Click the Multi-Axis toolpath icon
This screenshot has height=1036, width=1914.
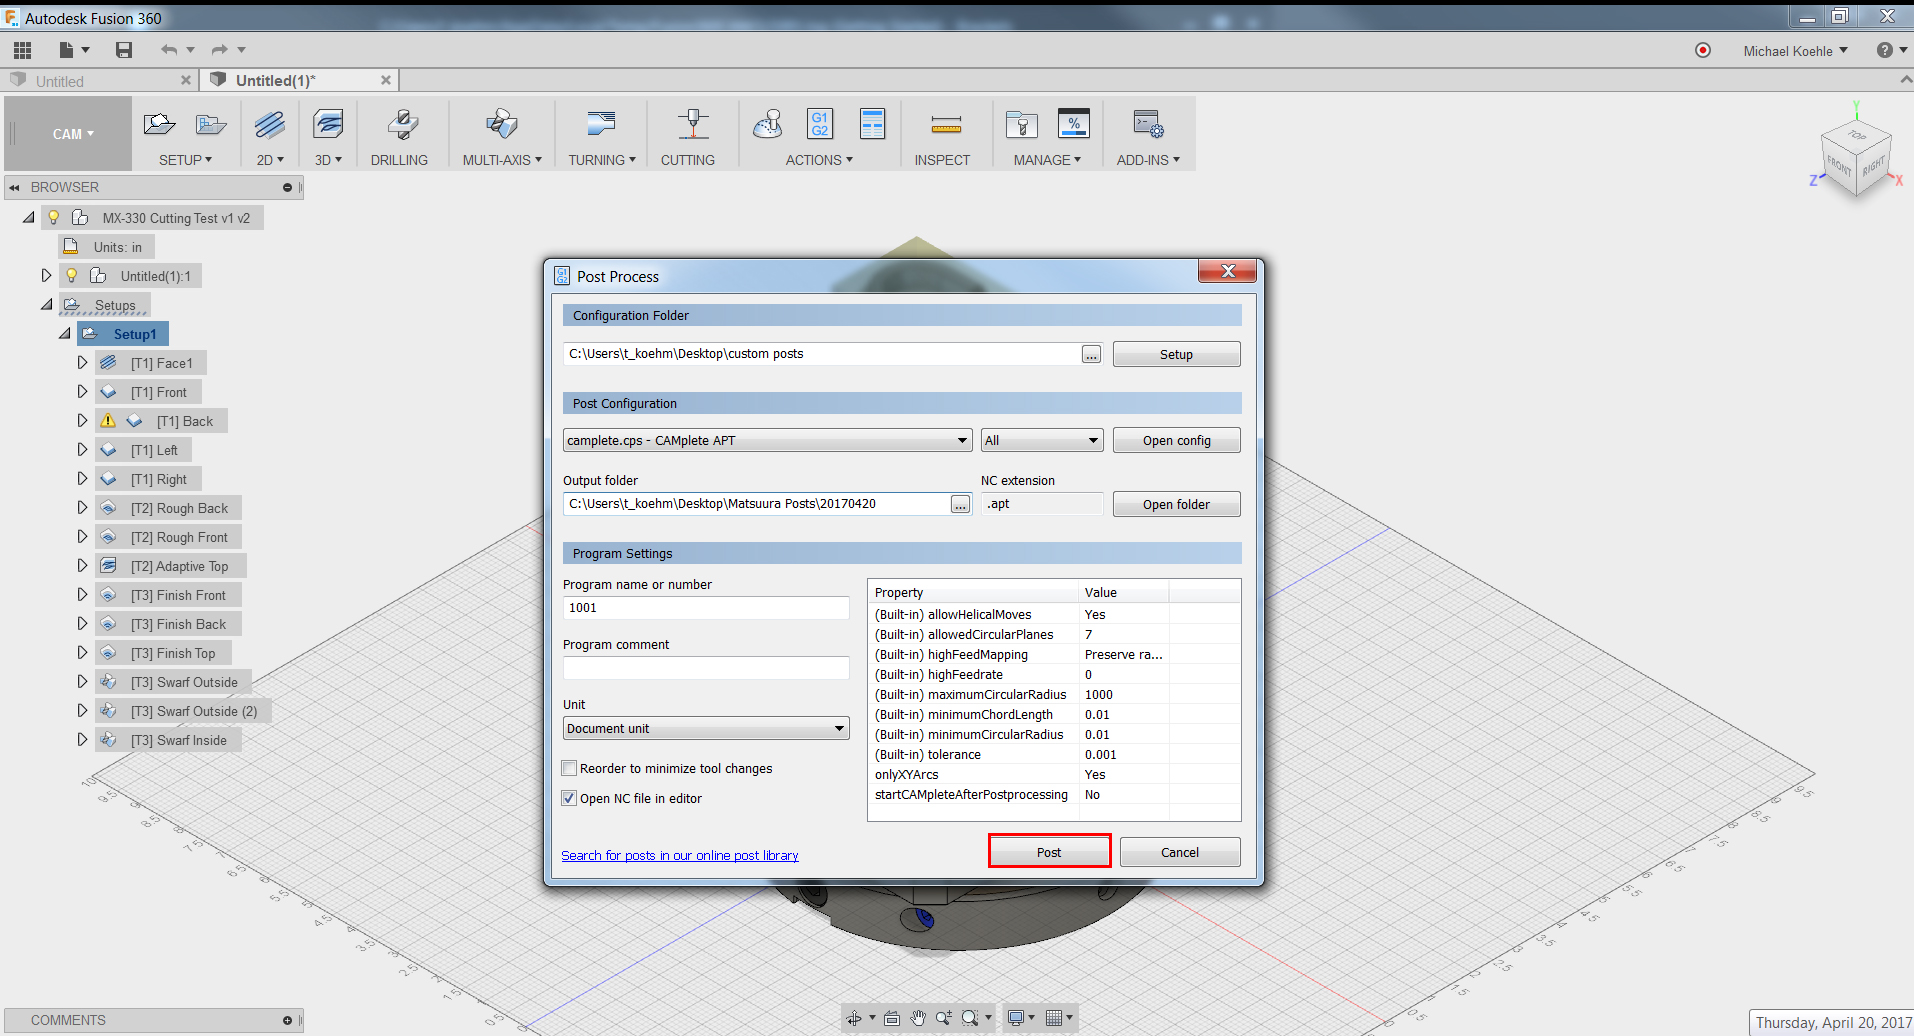tap(502, 124)
